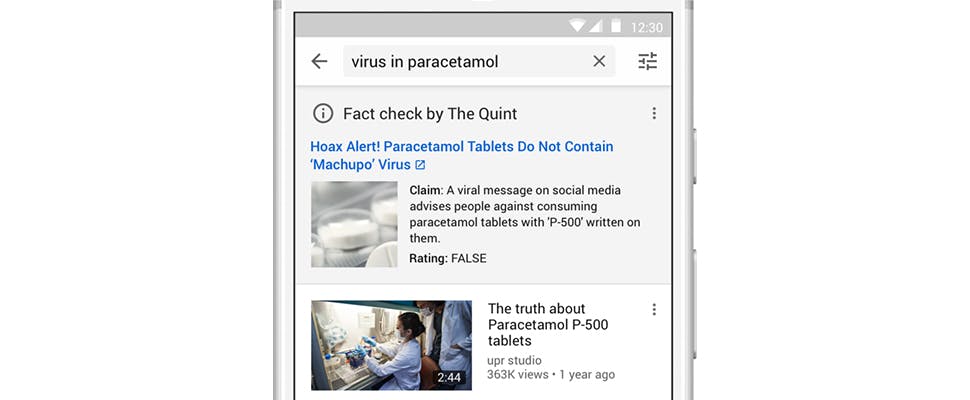The image size is (970, 400).
Task: Open Hoax Alert Paracetamol Tablets headline link
Action: (461, 155)
